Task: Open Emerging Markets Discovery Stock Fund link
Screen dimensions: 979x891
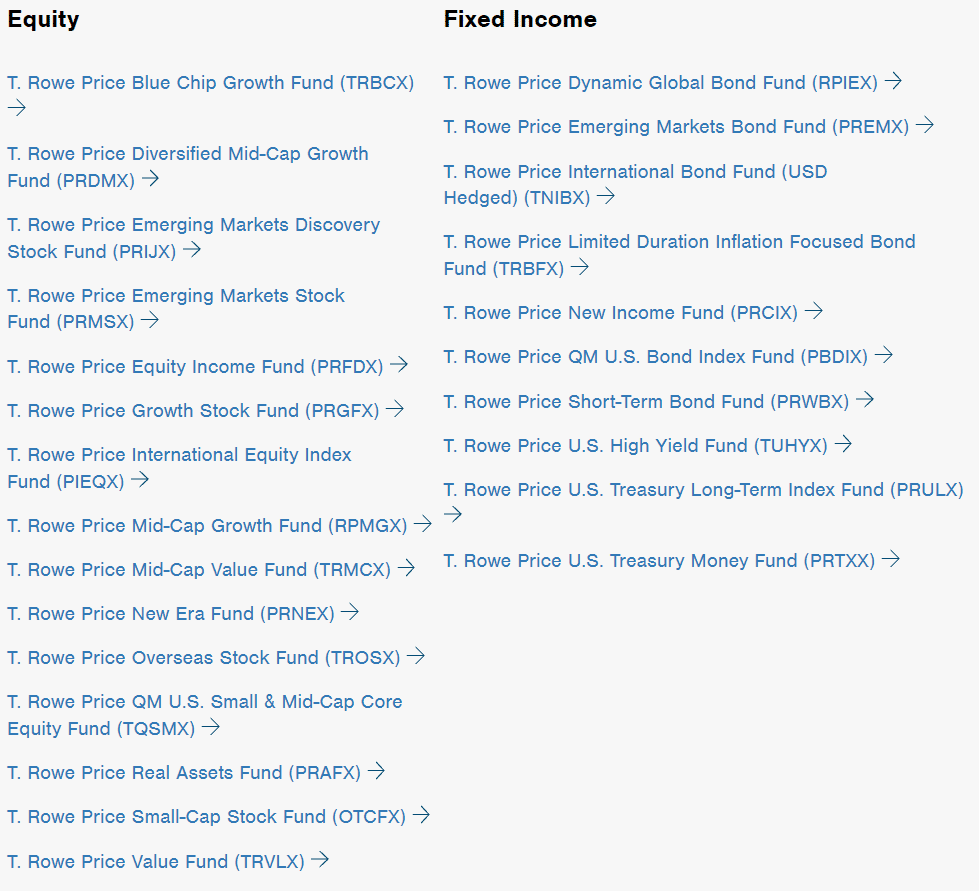Action: click(x=194, y=238)
